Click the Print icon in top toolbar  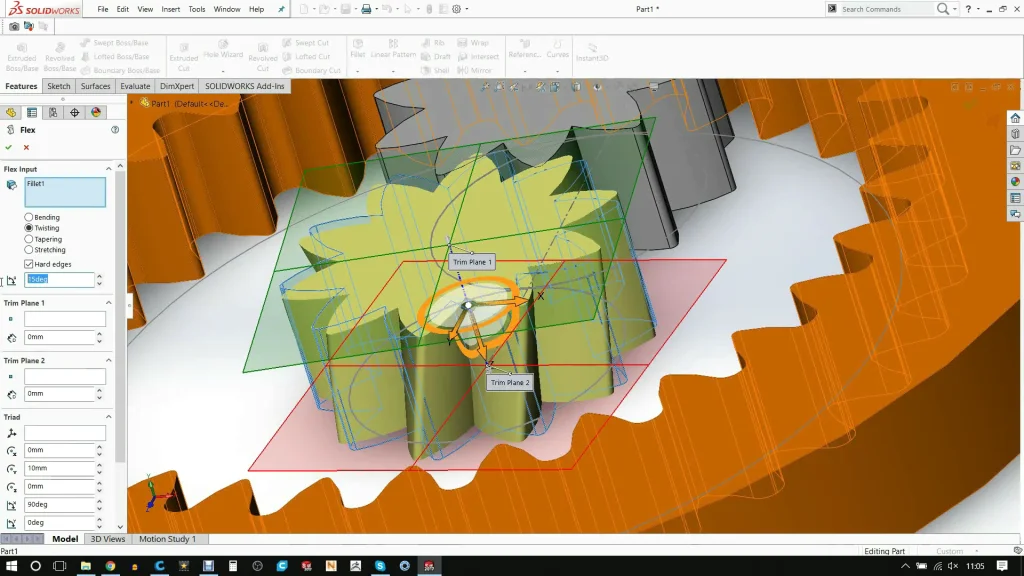coord(366,9)
